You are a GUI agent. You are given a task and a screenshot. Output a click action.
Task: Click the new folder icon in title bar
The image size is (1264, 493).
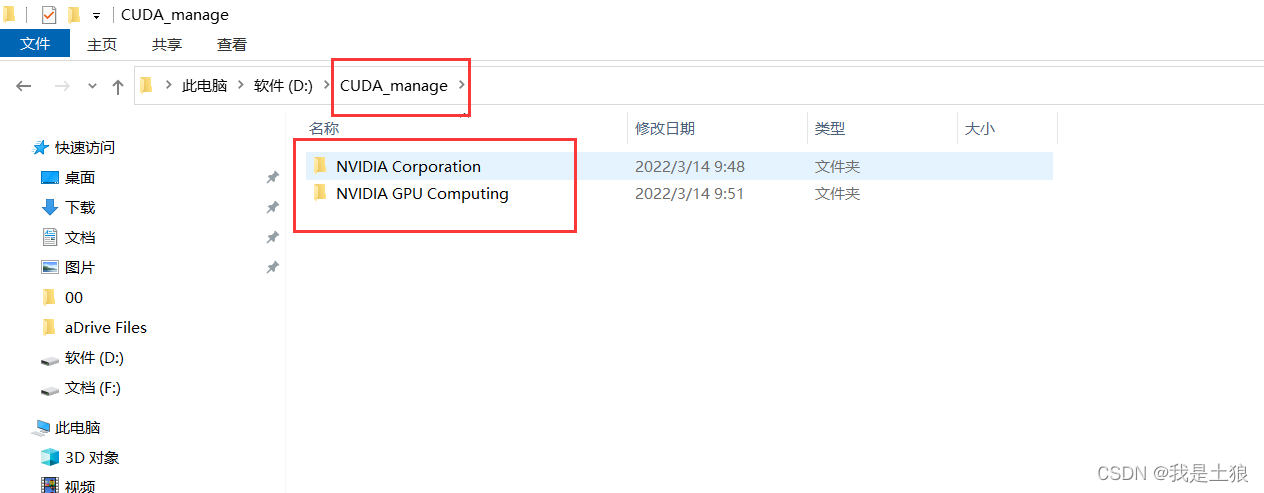(73, 15)
